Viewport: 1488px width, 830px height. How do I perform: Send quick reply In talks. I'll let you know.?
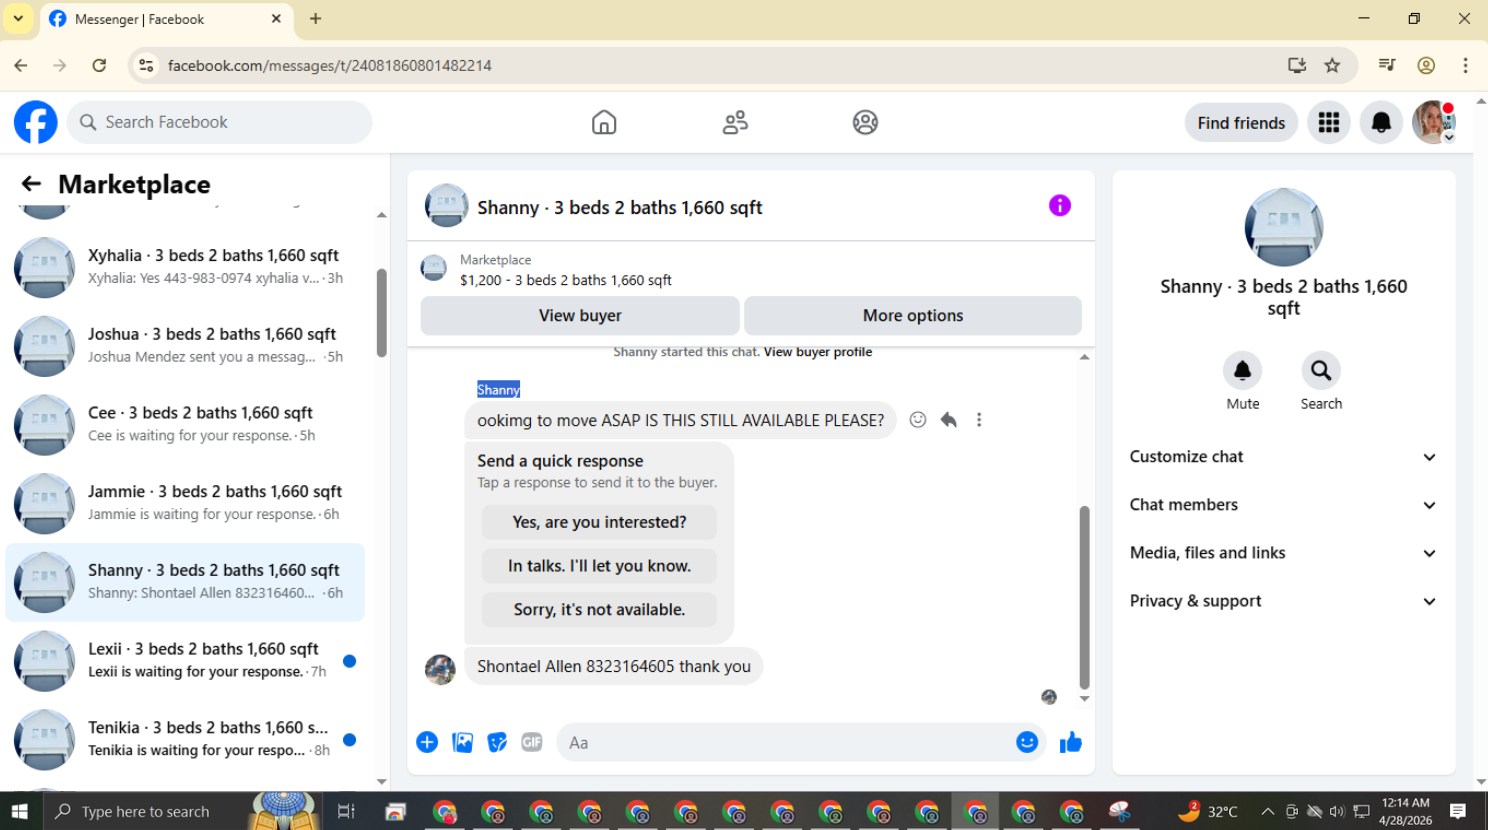[599, 566]
